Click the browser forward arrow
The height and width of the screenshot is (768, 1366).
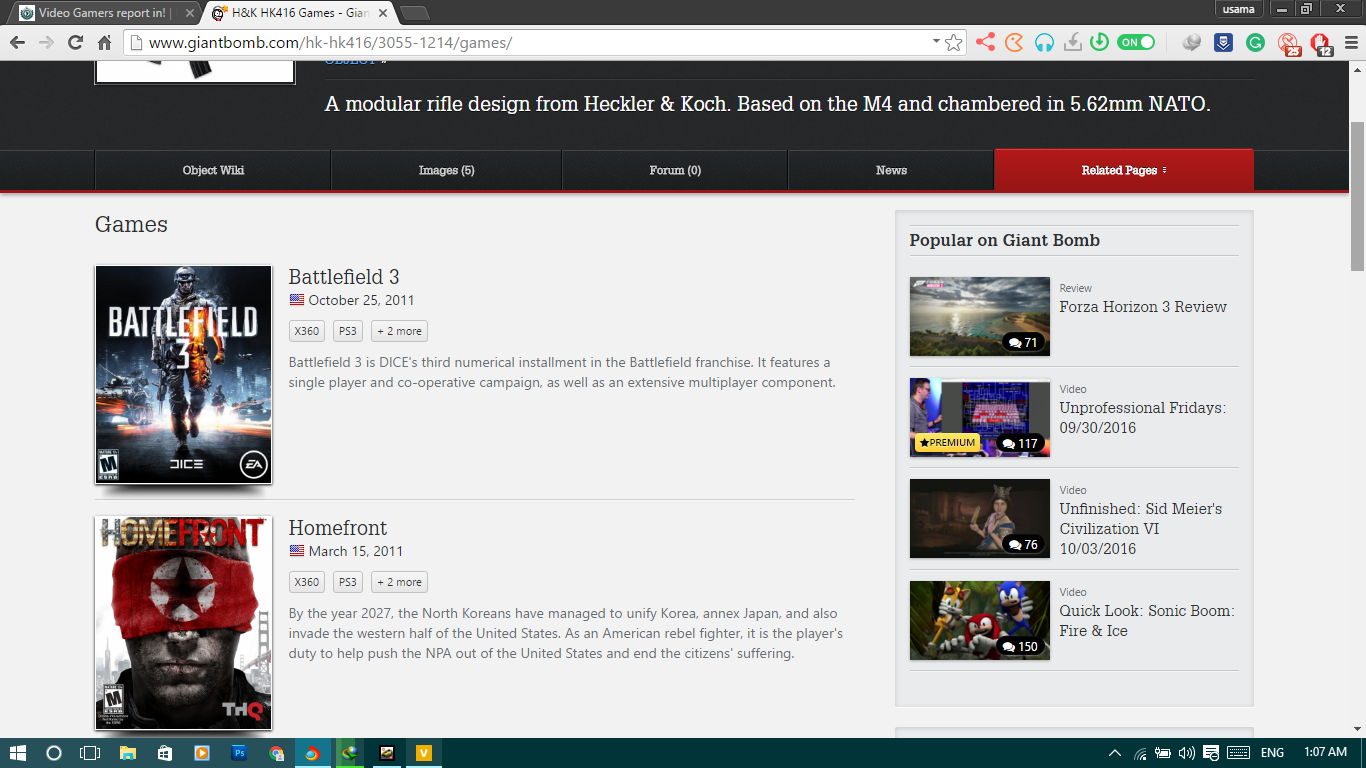coord(46,42)
